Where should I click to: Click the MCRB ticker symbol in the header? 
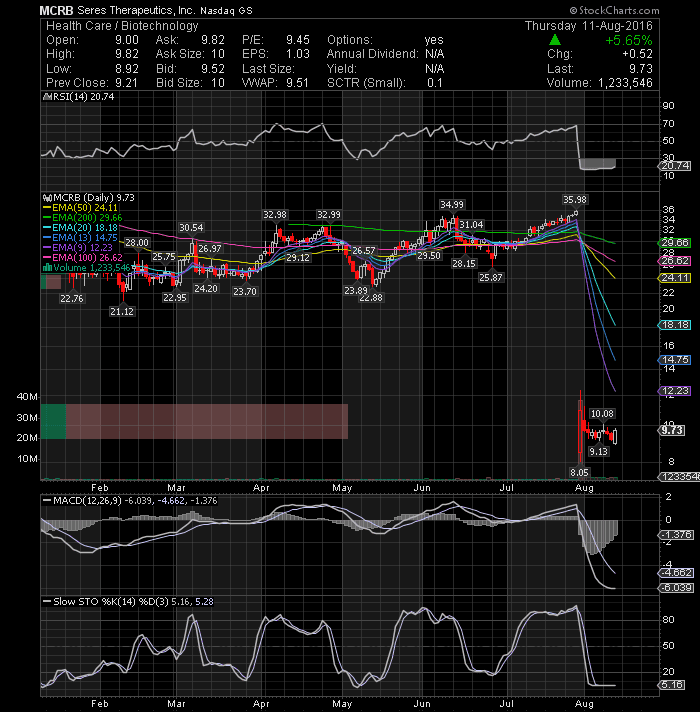(x=56, y=10)
